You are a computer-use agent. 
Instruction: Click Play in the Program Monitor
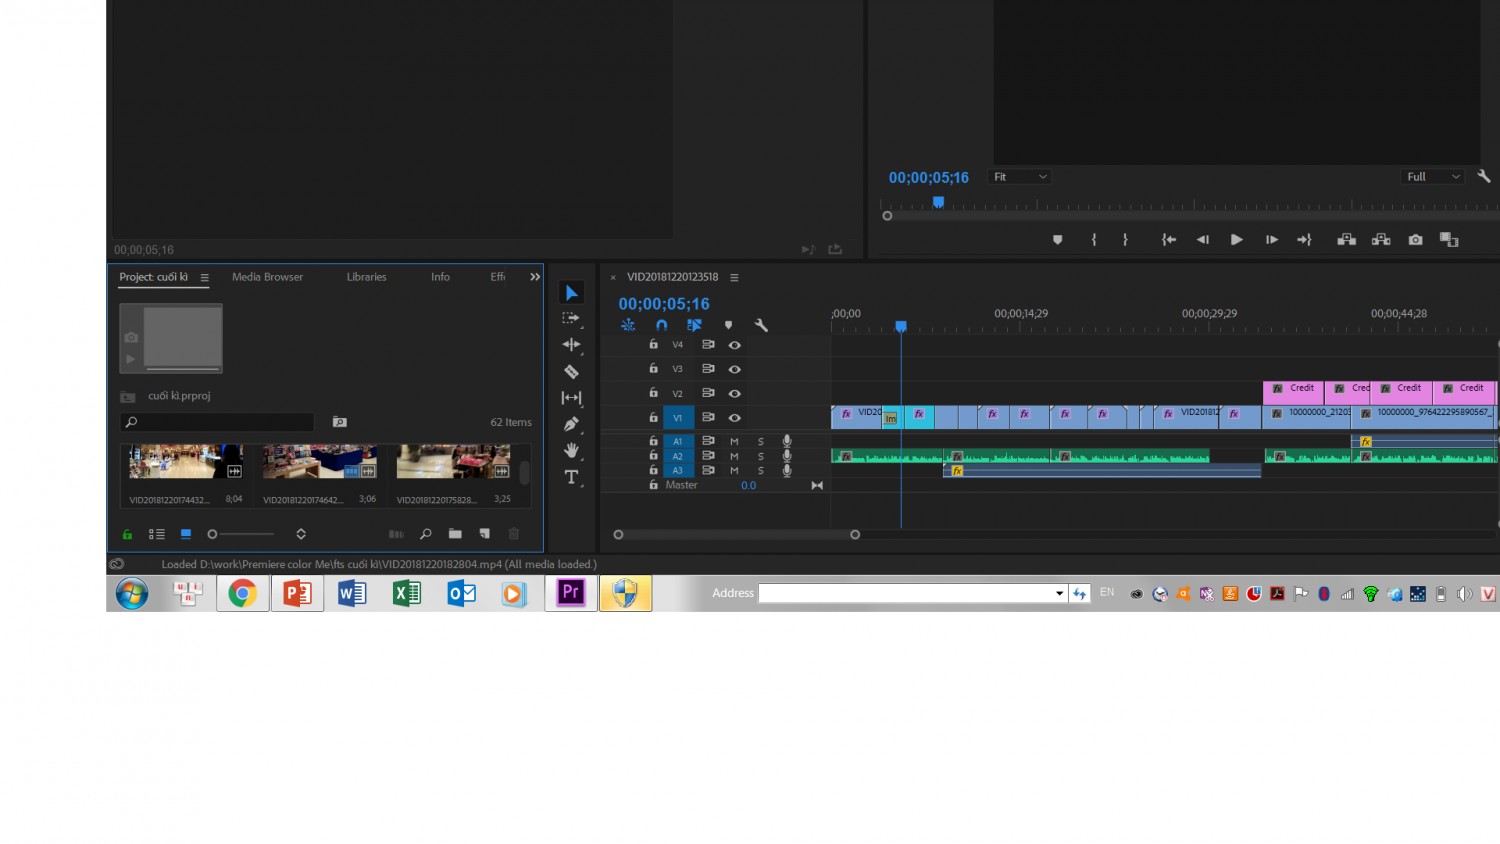pyautogui.click(x=1236, y=240)
